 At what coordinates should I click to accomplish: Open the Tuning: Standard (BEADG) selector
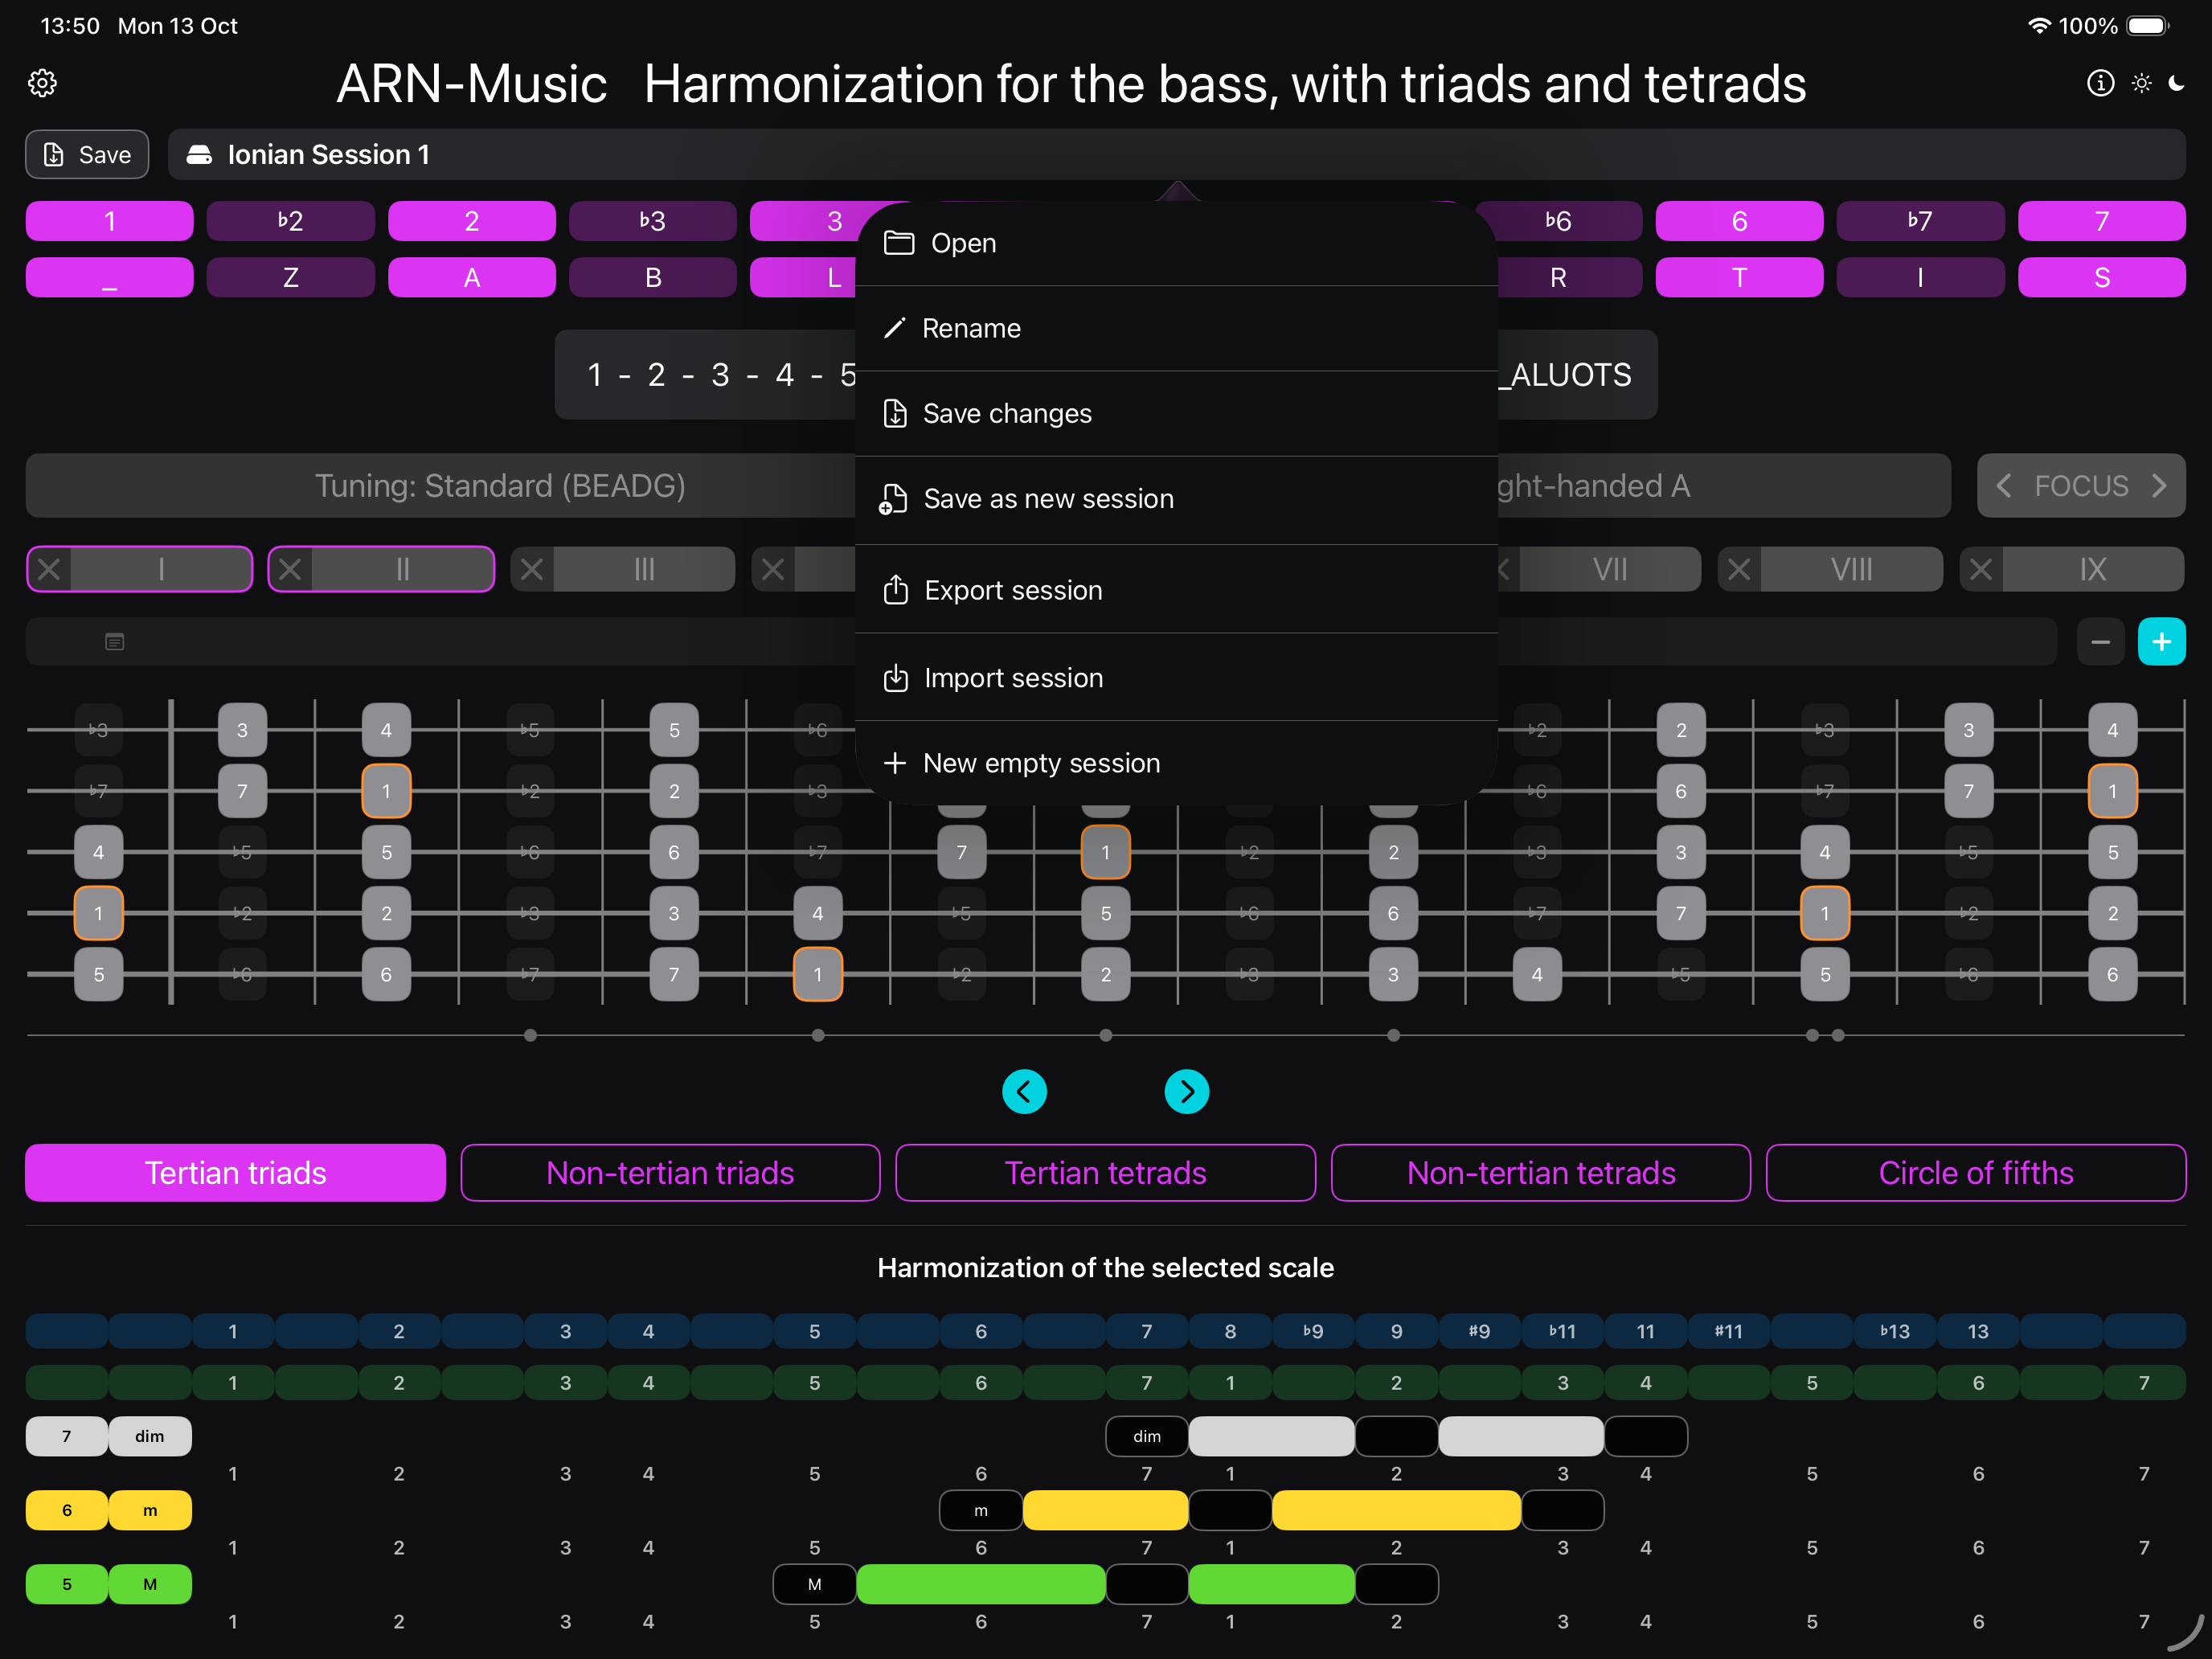[500, 486]
